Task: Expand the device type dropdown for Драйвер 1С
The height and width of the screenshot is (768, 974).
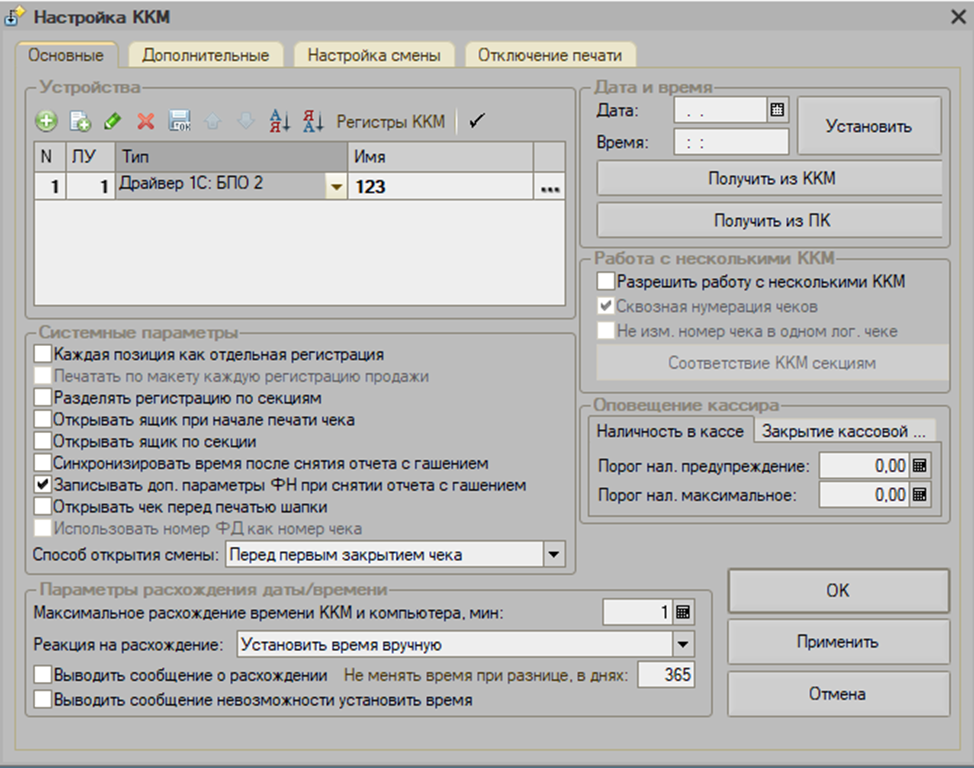Action: 336,187
